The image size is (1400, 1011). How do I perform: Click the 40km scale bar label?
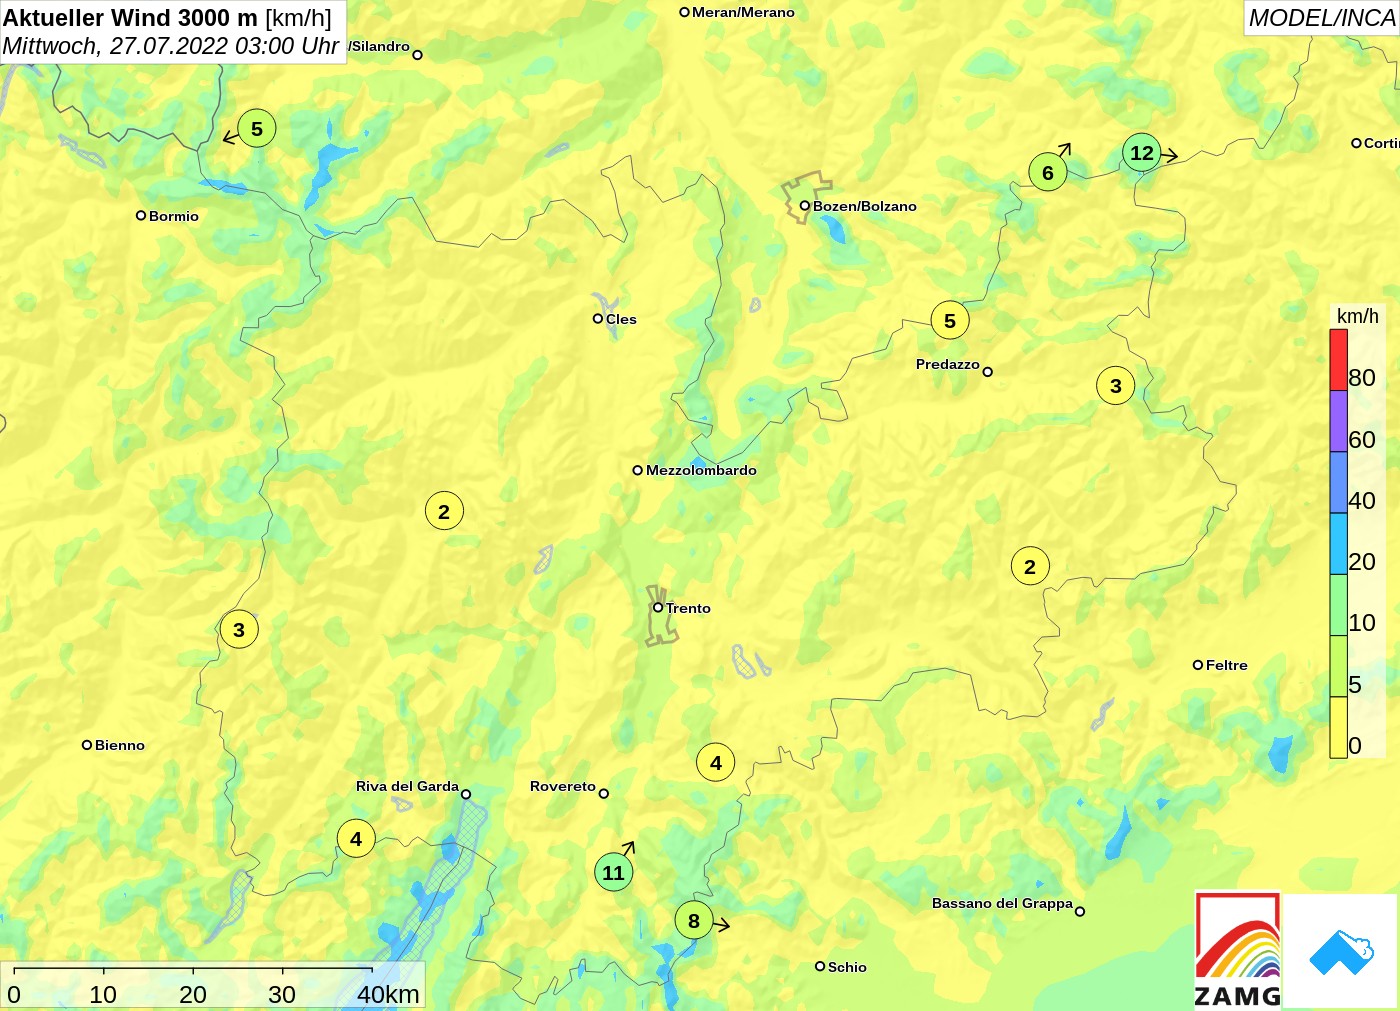(388, 994)
